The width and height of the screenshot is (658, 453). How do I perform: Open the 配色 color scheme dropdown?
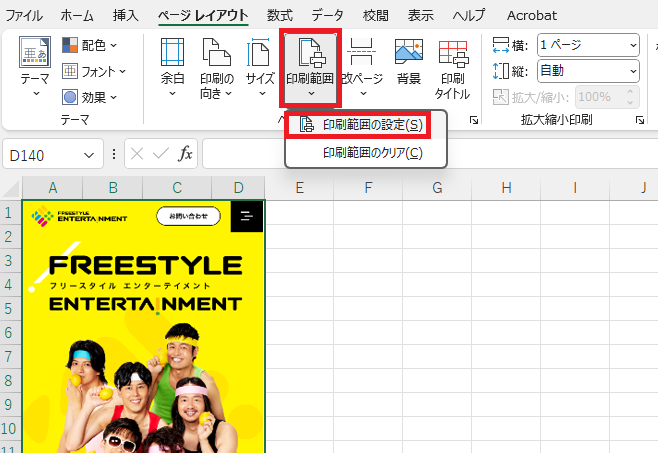click(x=89, y=45)
